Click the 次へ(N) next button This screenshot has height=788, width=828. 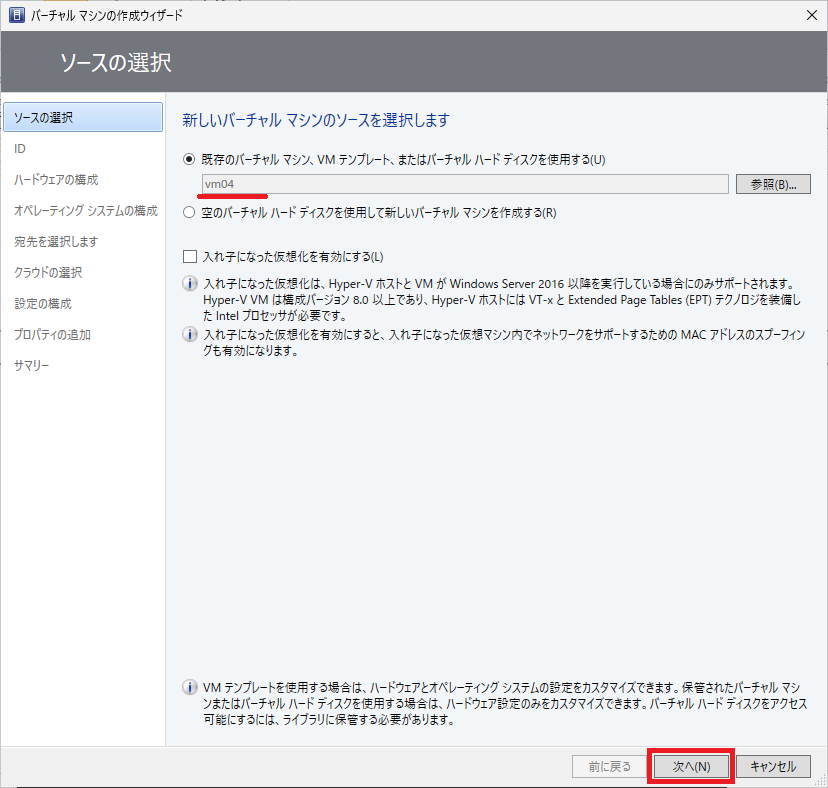(x=691, y=766)
